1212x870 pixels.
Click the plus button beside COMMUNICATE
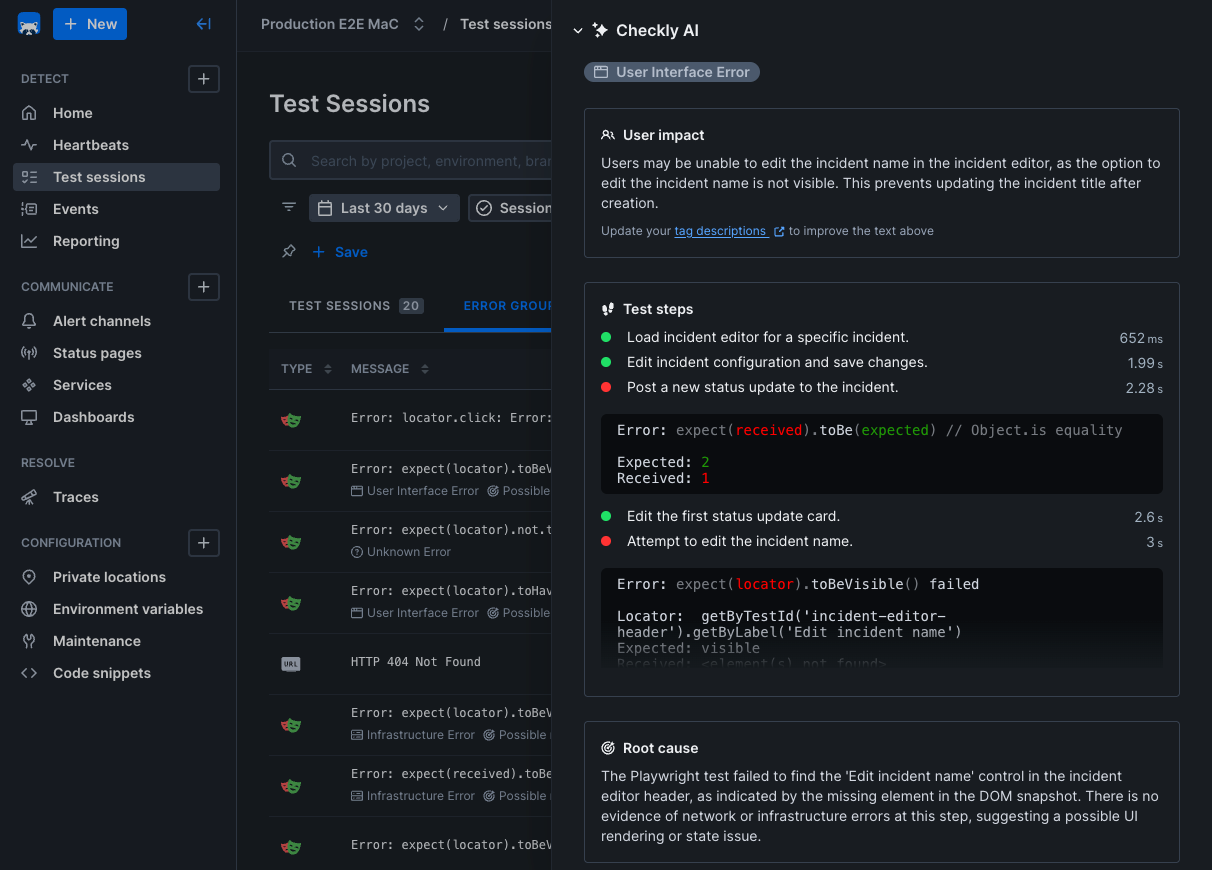point(204,287)
